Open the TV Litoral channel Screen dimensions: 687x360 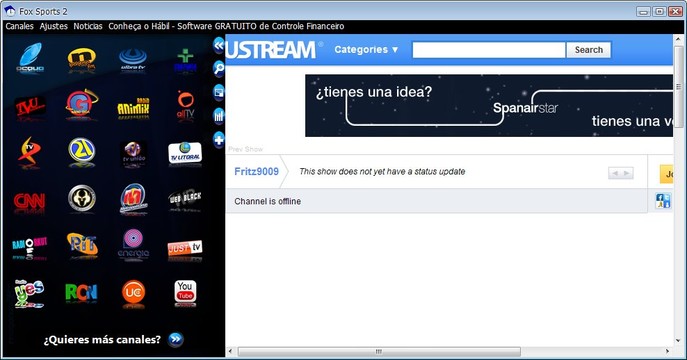tap(185, 153)
